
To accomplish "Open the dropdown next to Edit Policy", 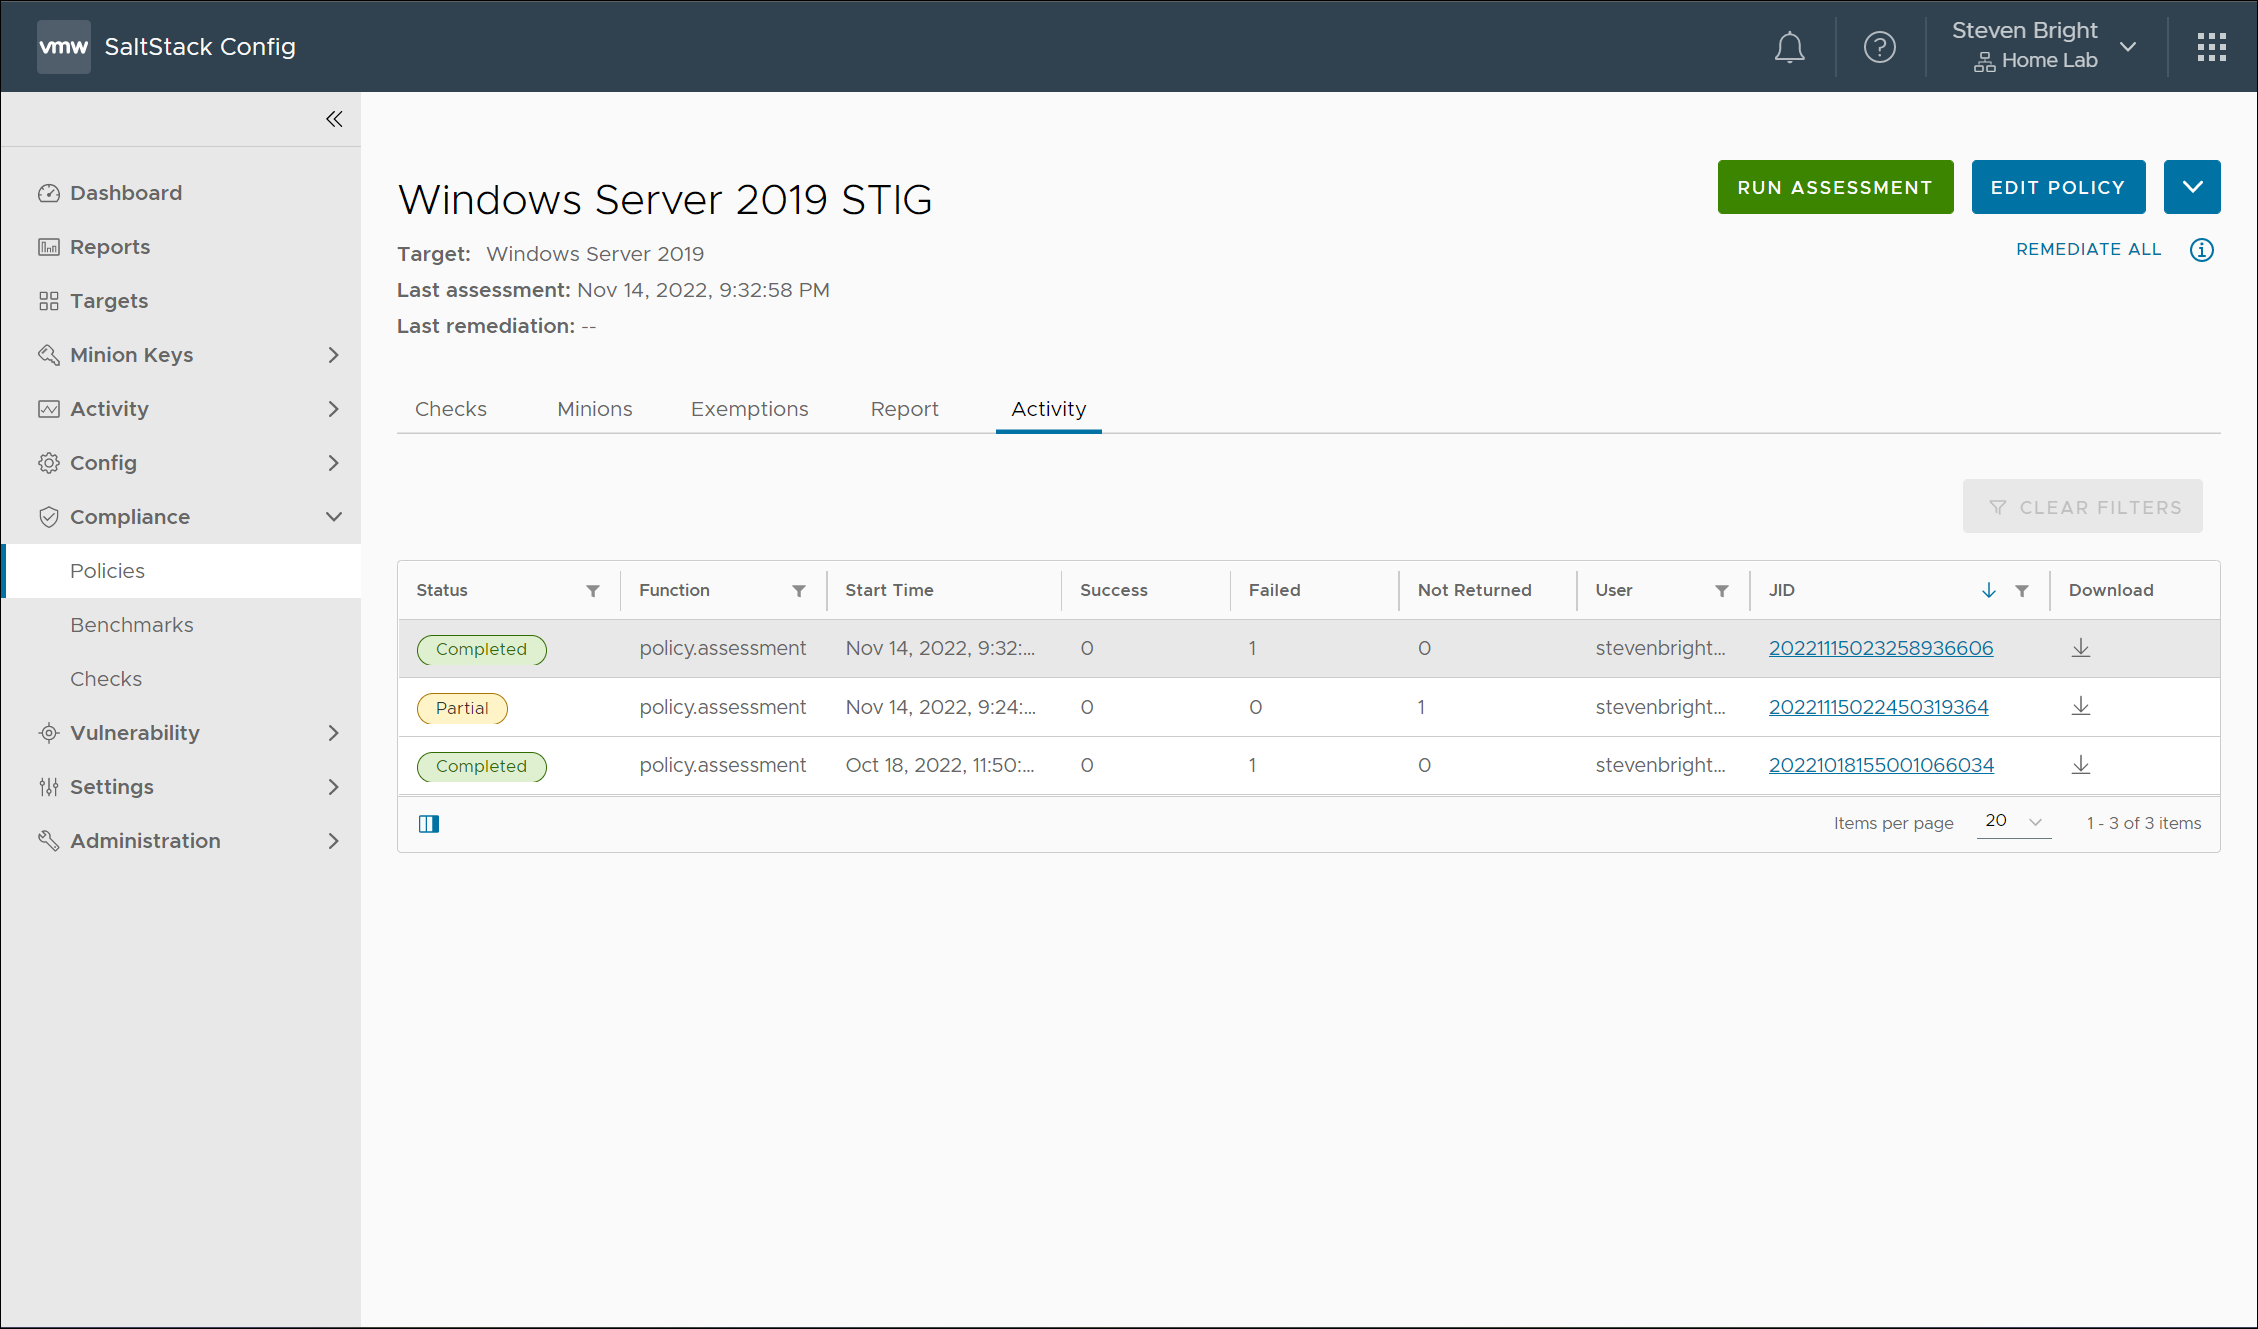I will pos(2191,187).
